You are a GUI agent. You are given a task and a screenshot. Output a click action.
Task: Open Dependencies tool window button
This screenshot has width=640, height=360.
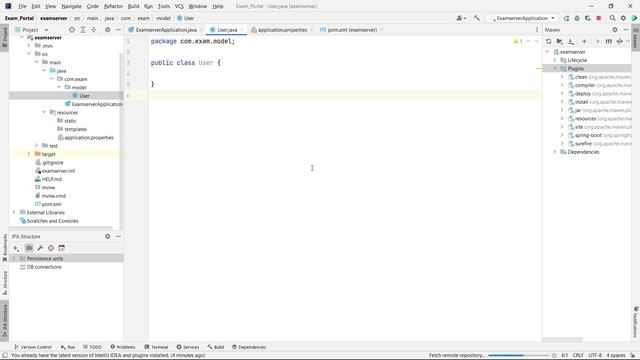pyautogui.click(x=249, y=347)
